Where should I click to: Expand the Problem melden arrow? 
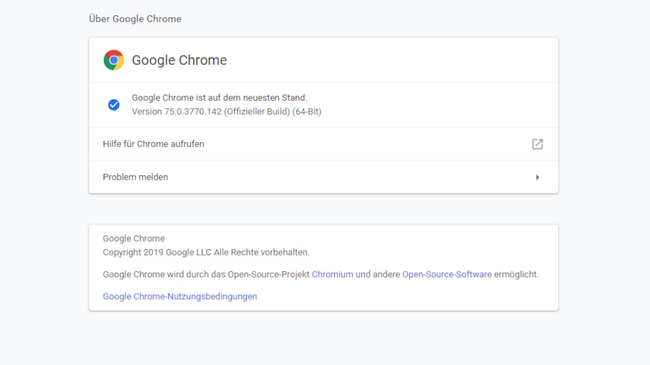(x=537, y=177)
